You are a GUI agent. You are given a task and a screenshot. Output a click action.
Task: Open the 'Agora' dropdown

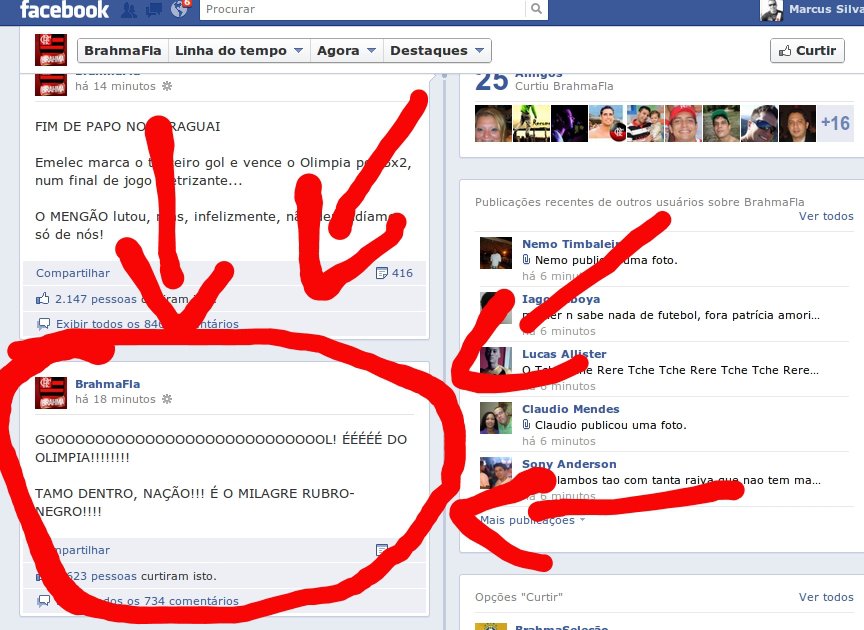(x=346, y=51)
